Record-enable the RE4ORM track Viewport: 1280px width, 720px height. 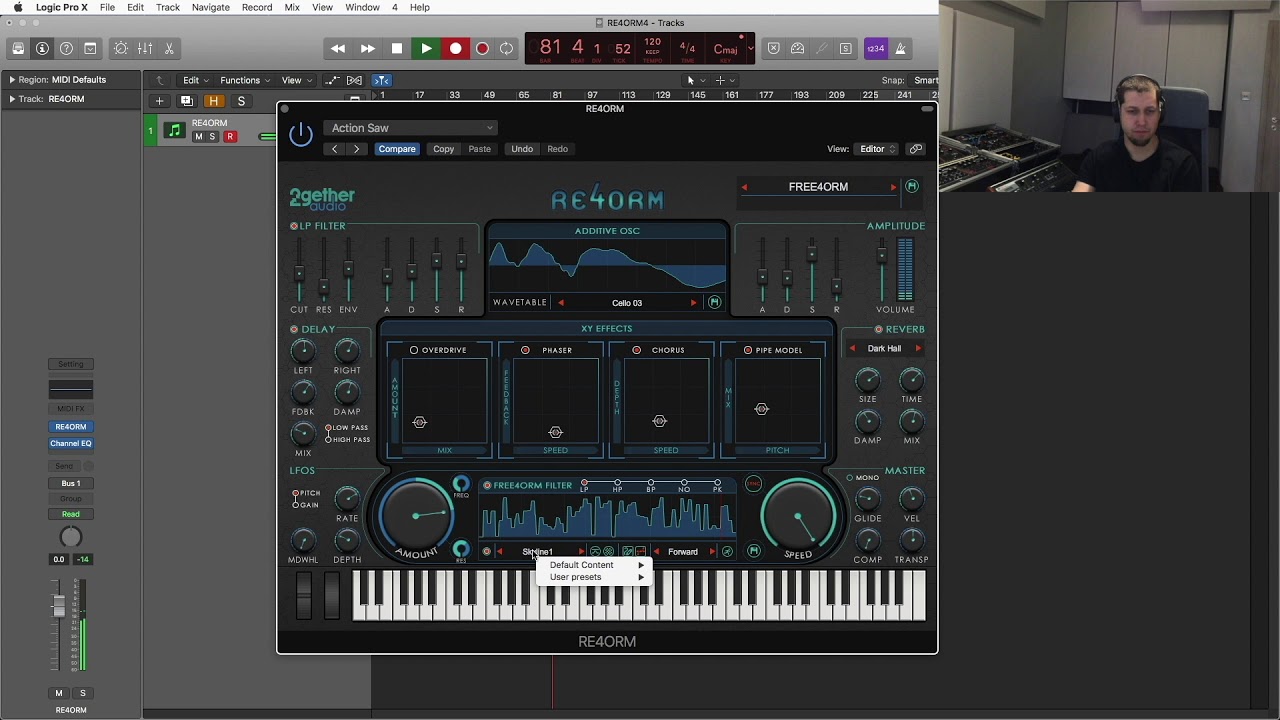pyautogui.click(x=230, y=136)
